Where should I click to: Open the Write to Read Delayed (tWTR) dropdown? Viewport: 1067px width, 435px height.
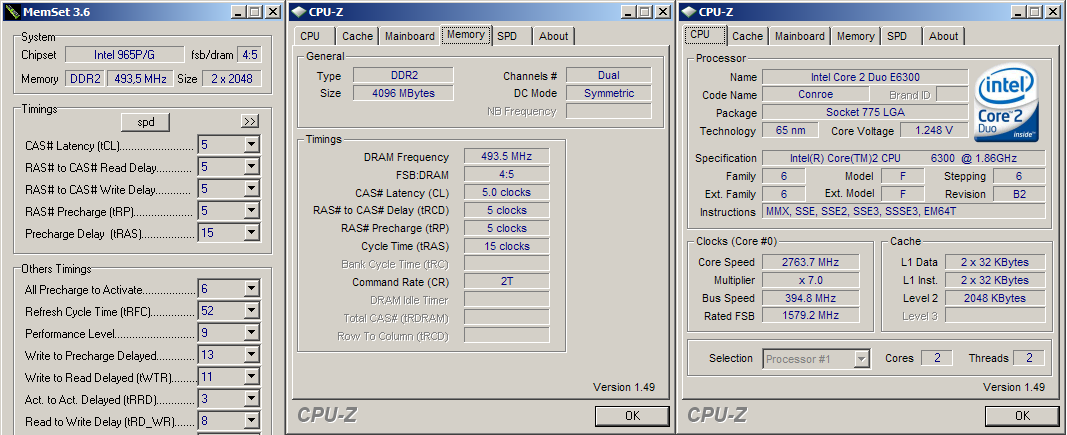(252, 376)
